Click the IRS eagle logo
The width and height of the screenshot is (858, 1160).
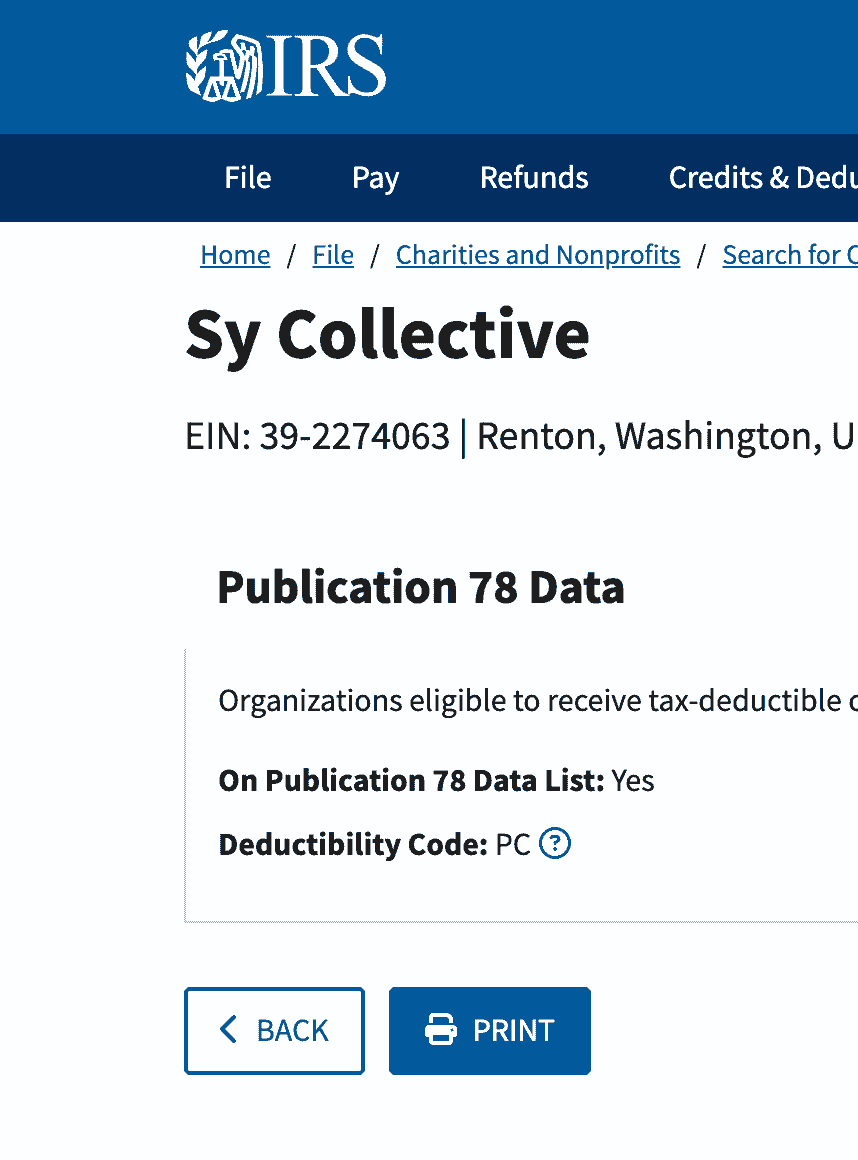pos(223,66)
